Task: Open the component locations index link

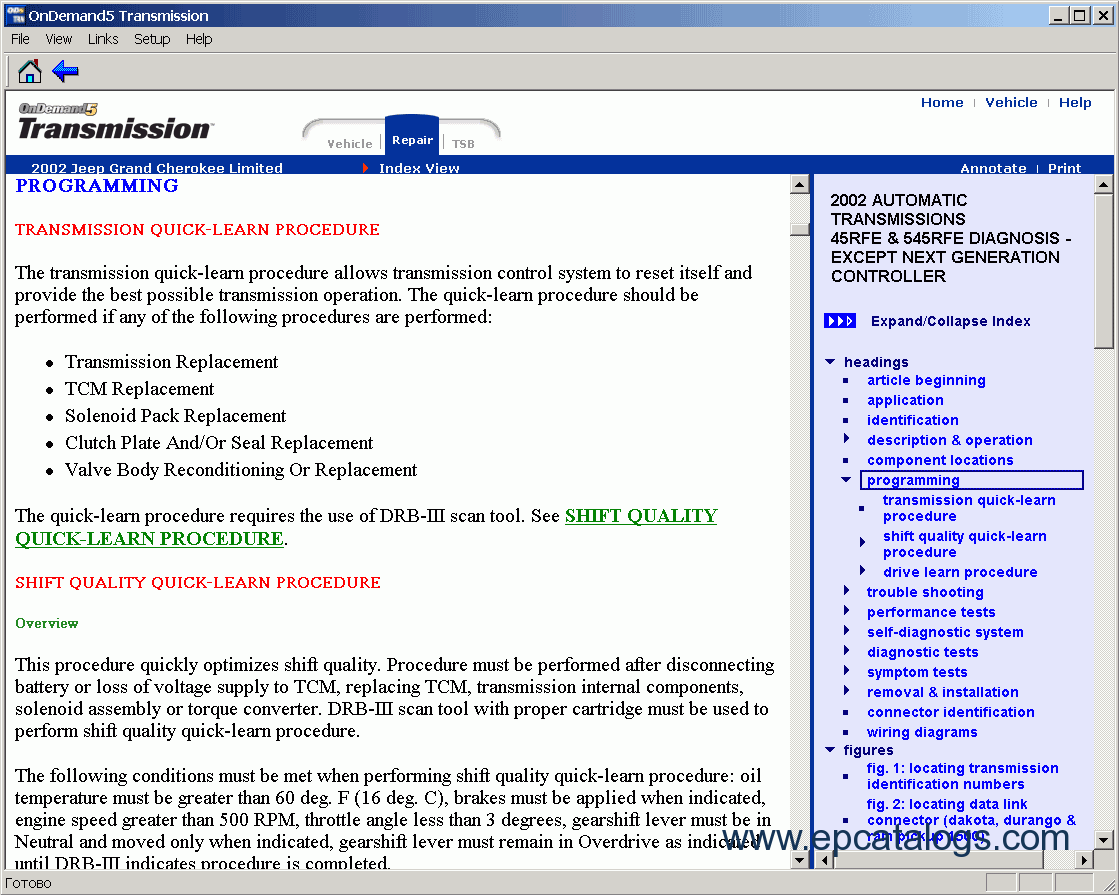Action: 940,460
